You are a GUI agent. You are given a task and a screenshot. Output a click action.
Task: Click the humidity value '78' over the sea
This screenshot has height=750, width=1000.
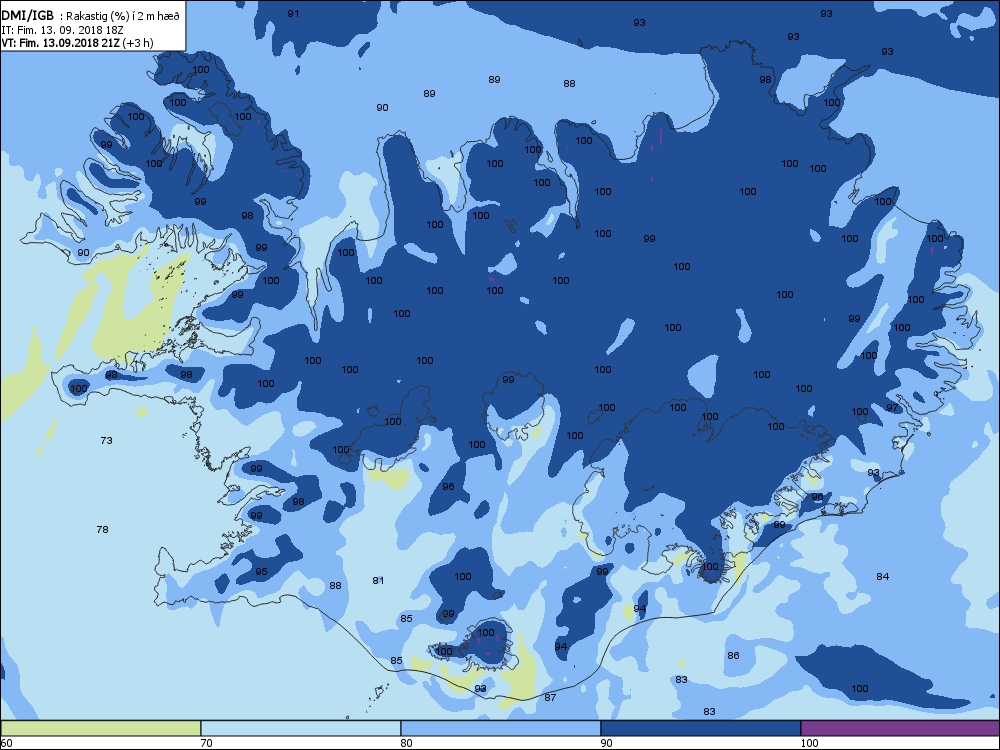point(102,529)
